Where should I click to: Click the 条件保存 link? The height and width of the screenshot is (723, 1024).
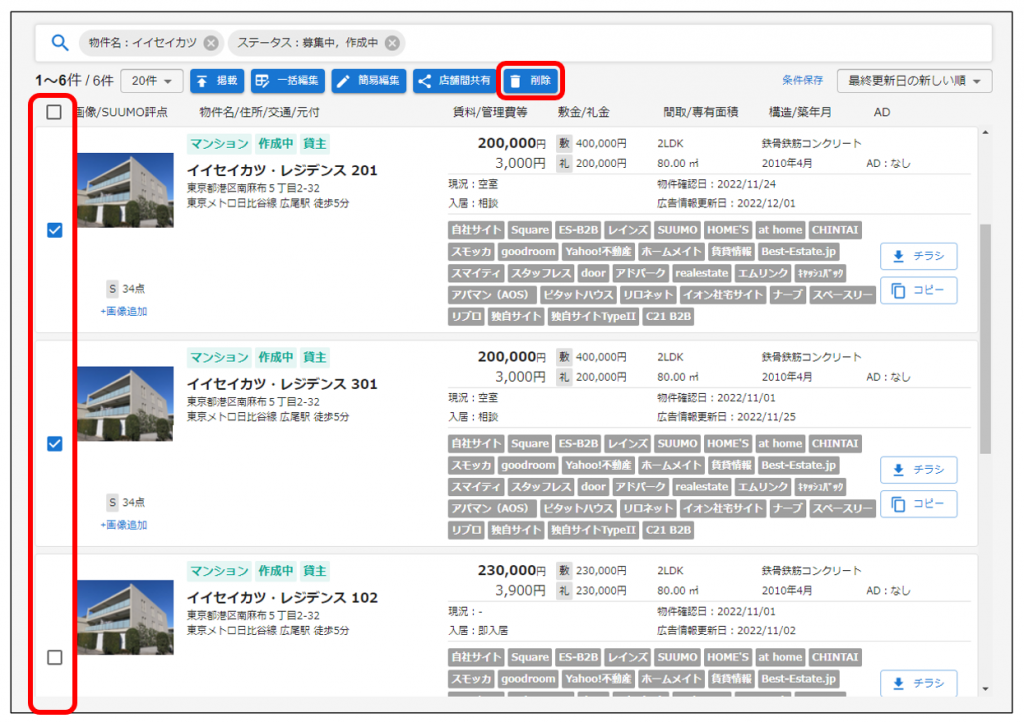pyautogui.click(x=802, y=80)
